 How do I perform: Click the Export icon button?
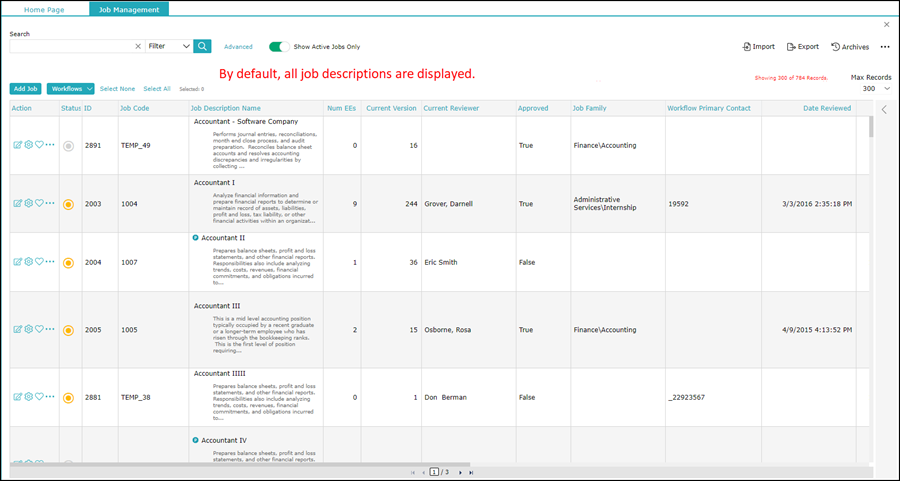point(803,46)
